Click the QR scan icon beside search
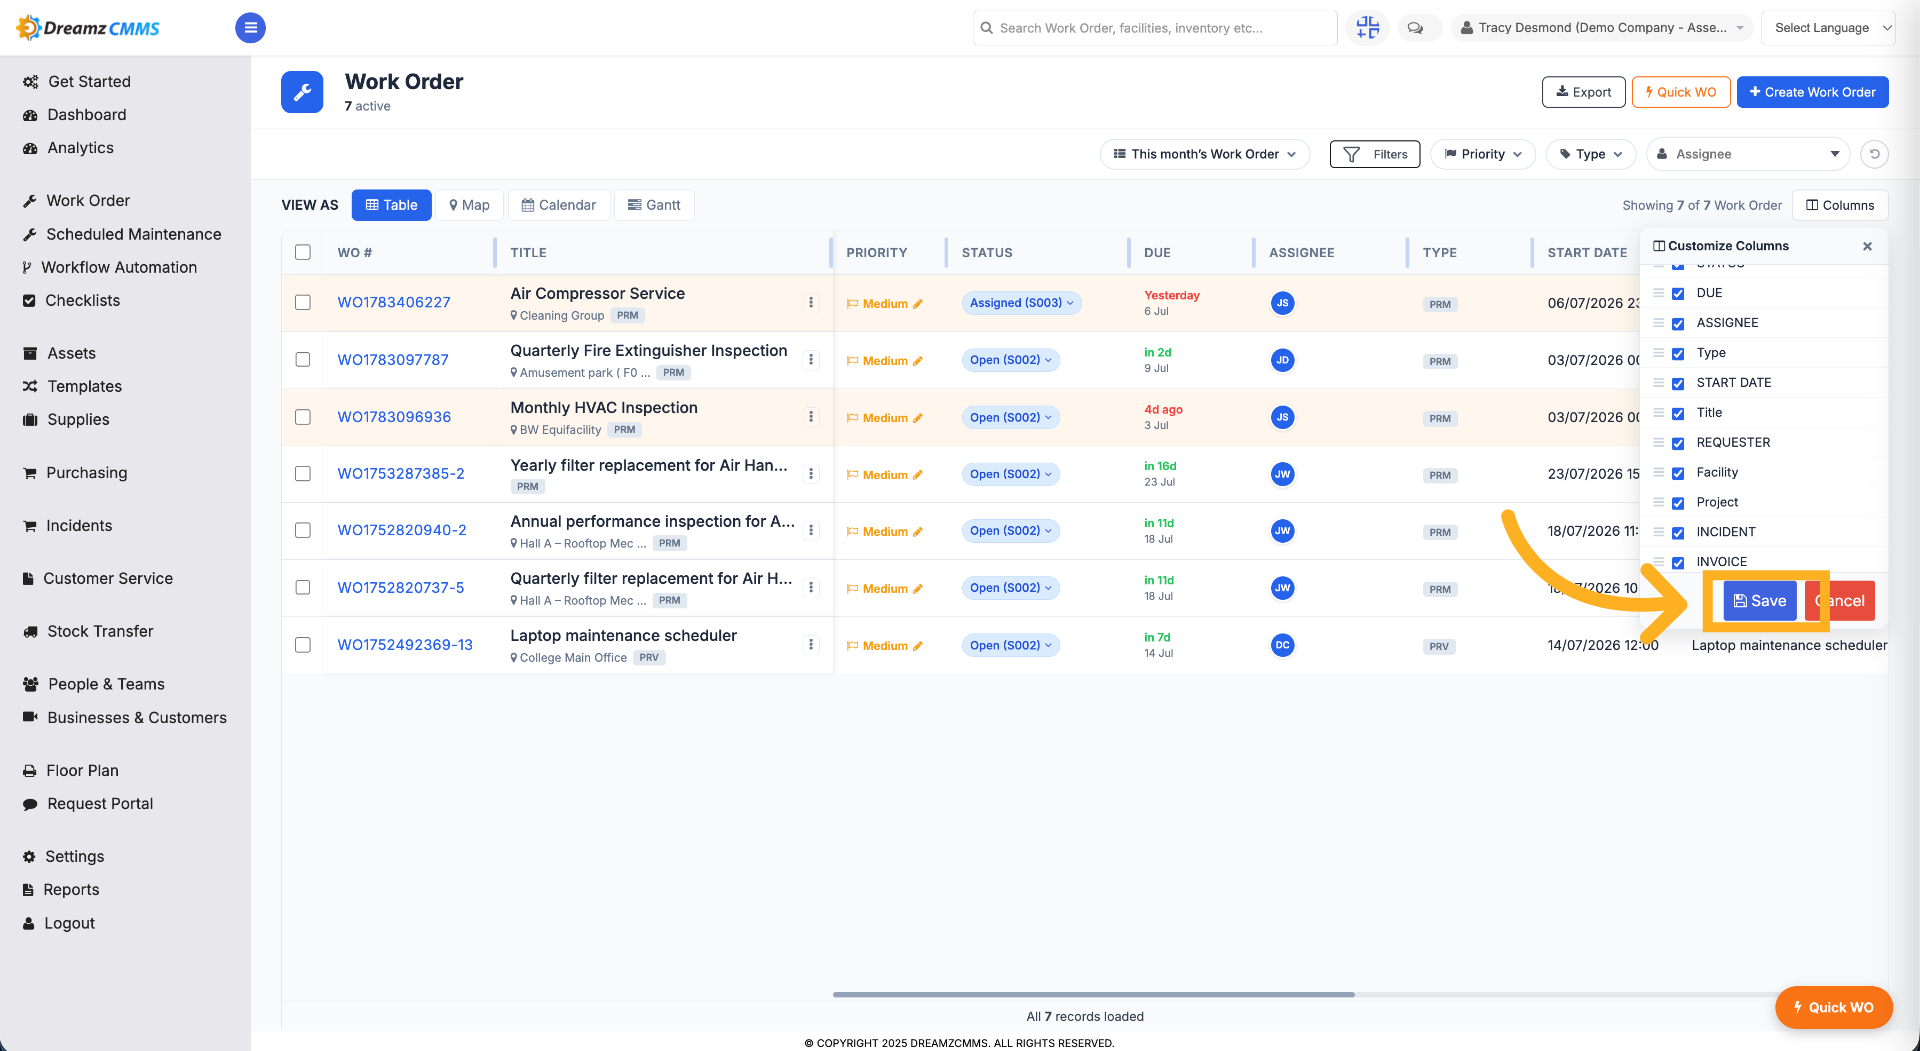This screenshot has width=1920, height=1051. click(1367, 28)
